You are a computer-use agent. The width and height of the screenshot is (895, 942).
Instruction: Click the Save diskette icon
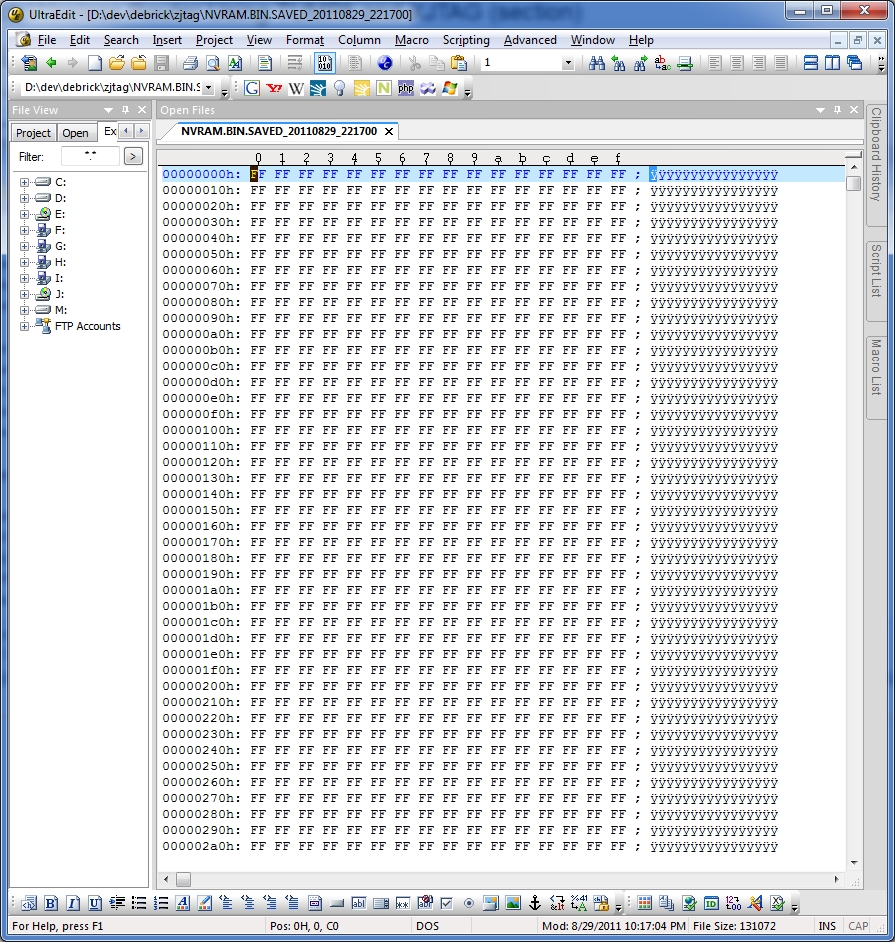161,62
